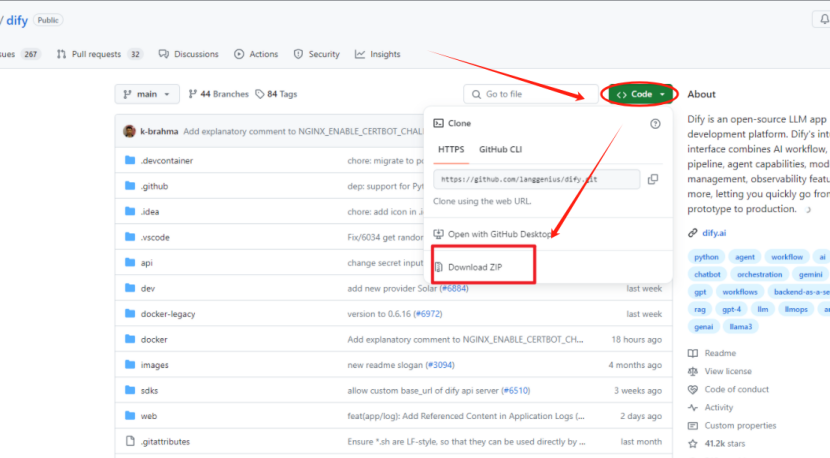Select Open with GitHub Desktop option
The height and width of the screenshot is (458, 830).
493,234
